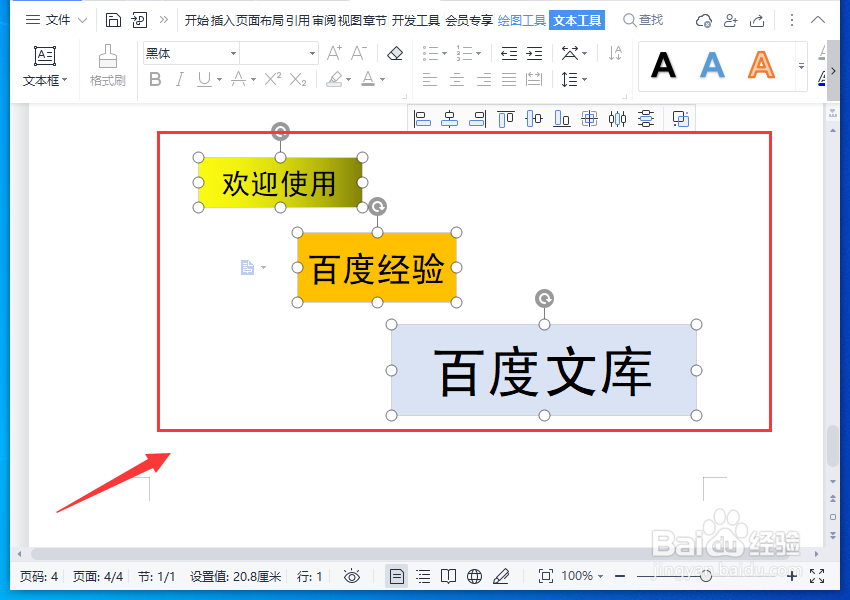Align objects left in floating toolbar
Viewport: 850px width, 600px height.
tap(422, 119)
